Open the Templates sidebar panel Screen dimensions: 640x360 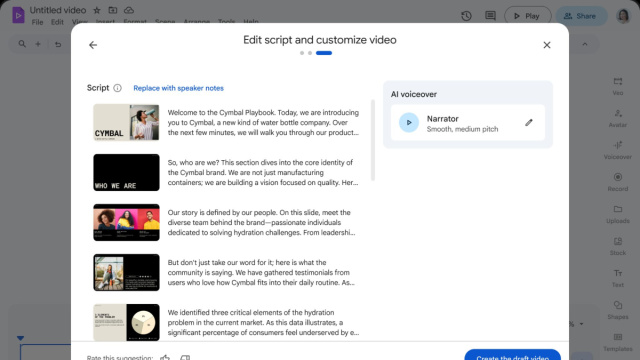[618, 342]
